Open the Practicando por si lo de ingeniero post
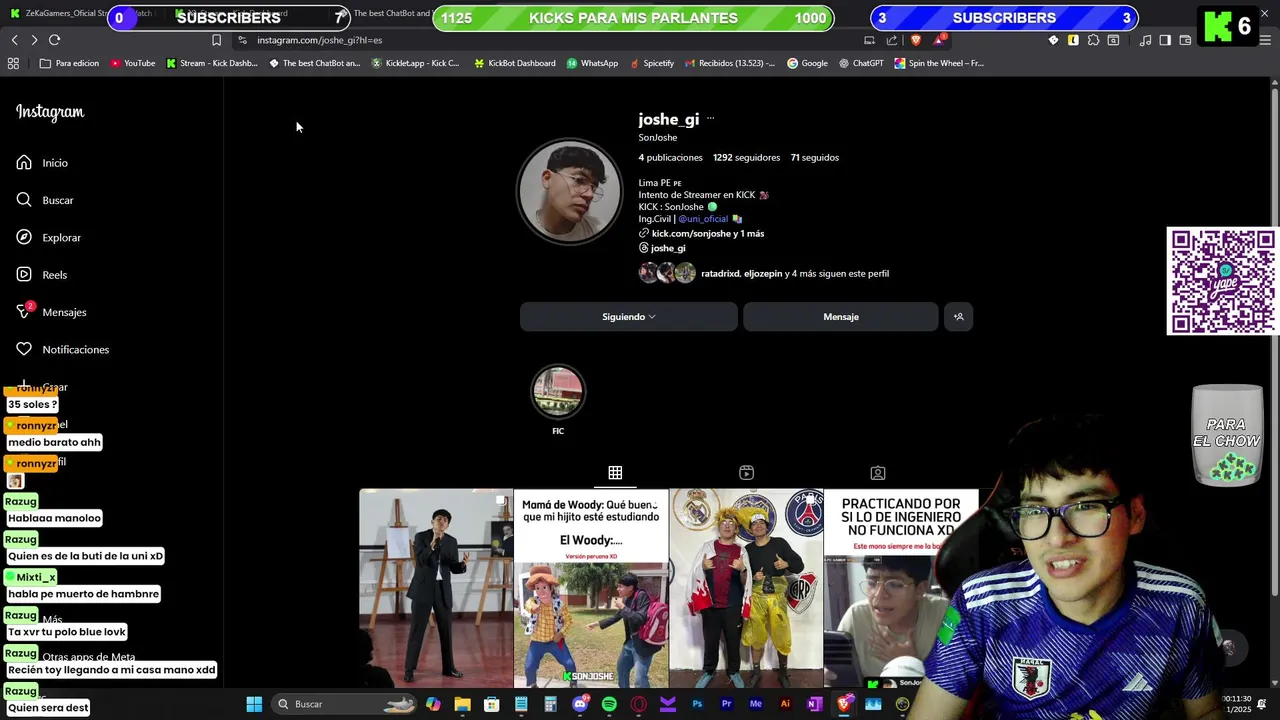 coord(900,588)
